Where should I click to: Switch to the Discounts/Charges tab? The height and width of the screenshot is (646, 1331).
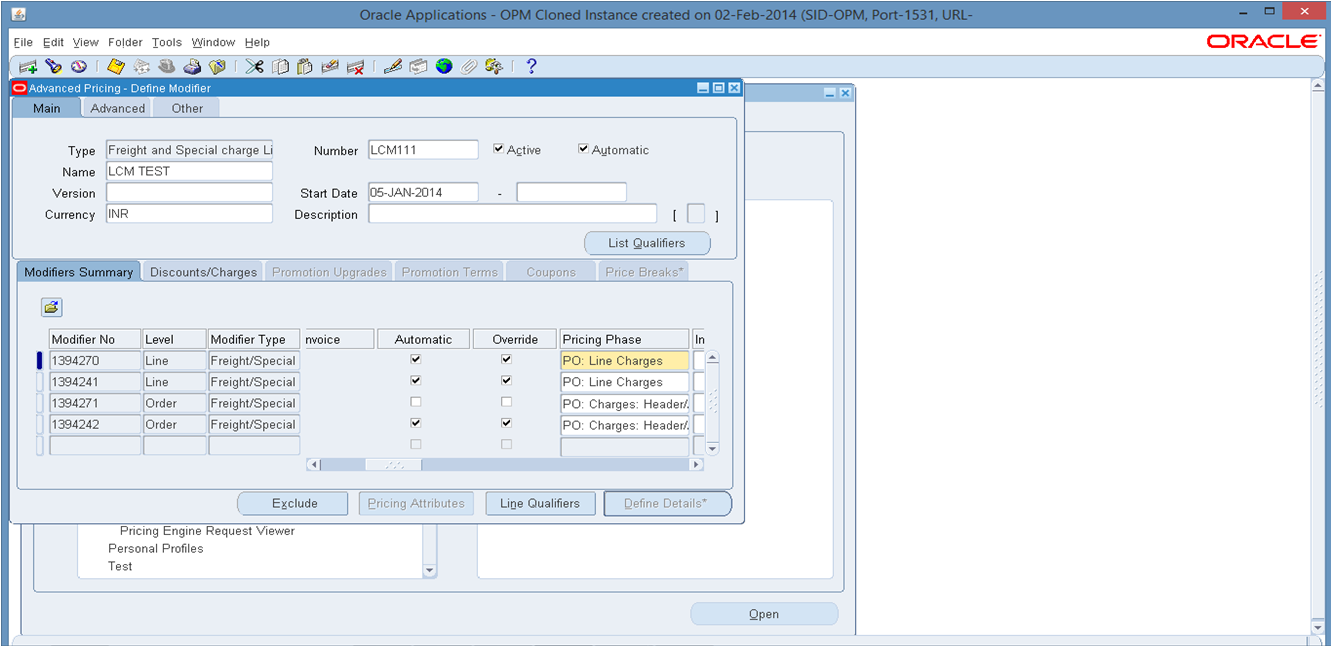[x=204, y=272]
